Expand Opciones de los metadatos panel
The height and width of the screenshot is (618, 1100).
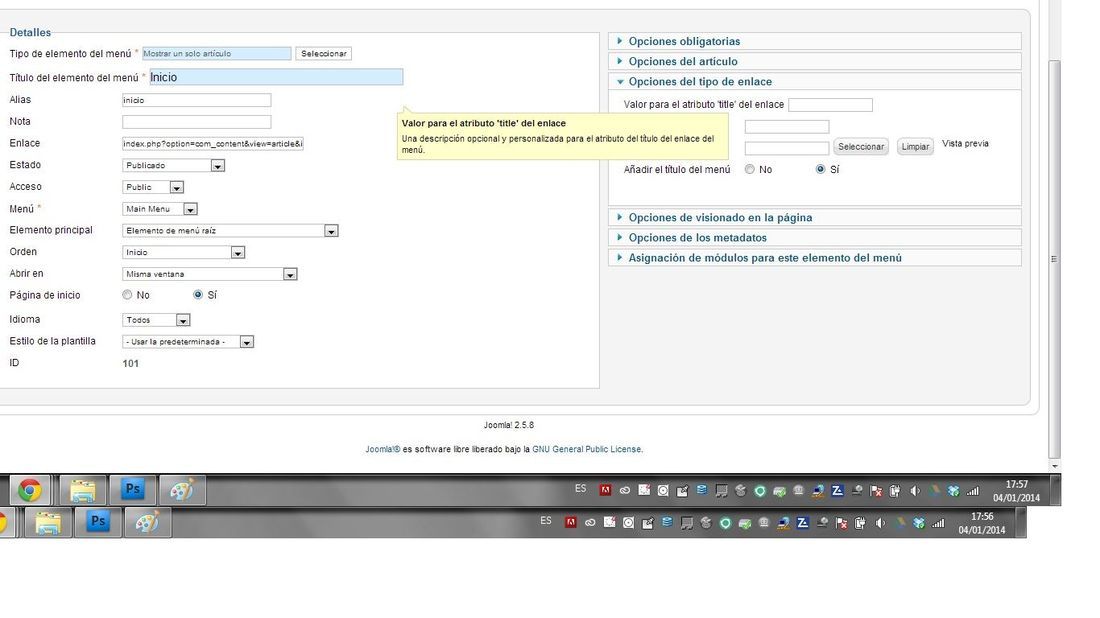coord(814,238)
